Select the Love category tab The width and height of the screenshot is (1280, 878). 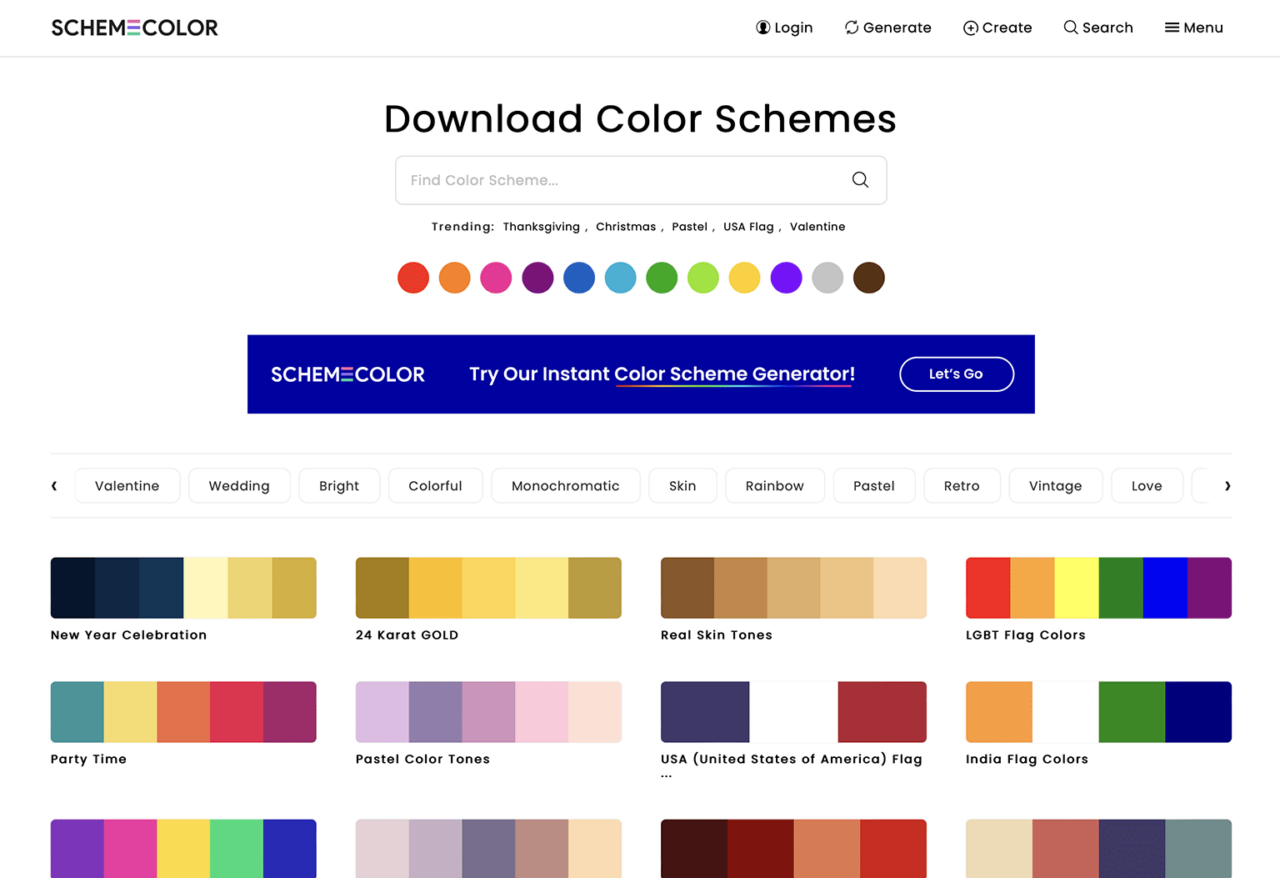click(x=1147, y=486)
